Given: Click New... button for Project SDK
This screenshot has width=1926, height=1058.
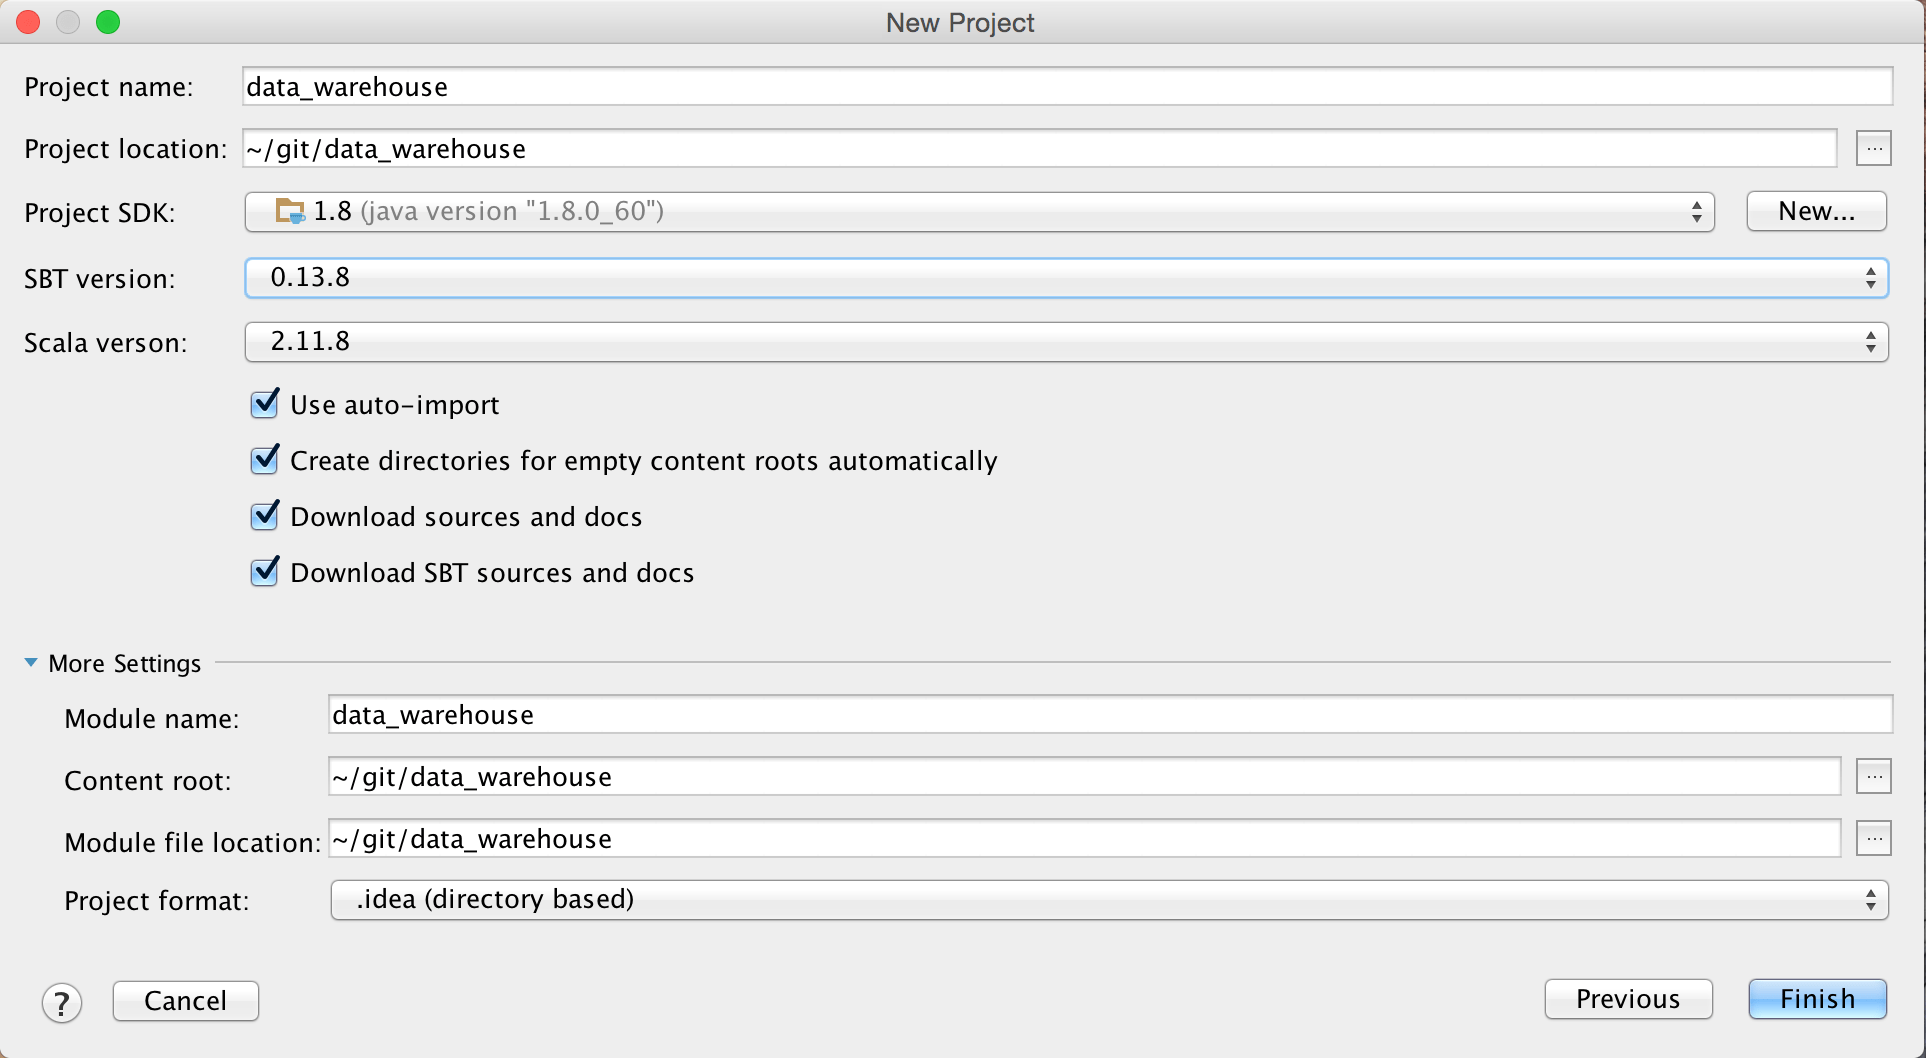Looking at the screenshot, I should click(1816, 212).
